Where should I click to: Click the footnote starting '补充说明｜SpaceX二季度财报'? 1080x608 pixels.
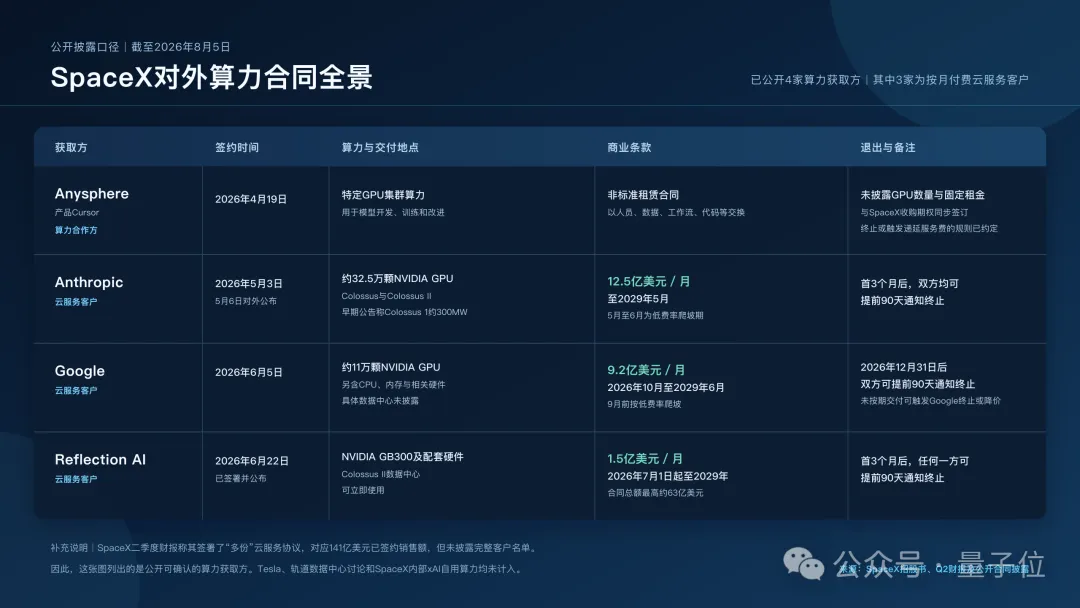(x=295, y=548)
